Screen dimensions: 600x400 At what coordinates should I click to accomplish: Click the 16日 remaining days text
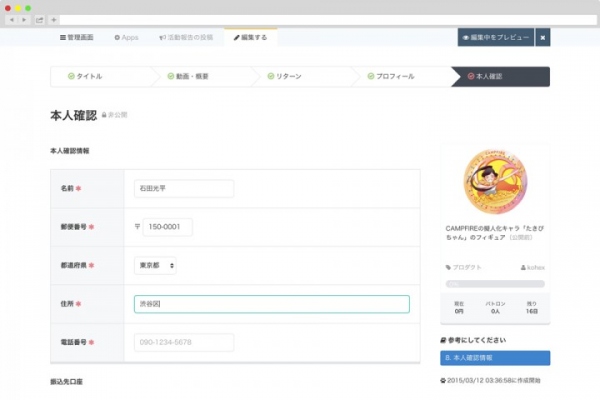pyautogui.click(x=532, y=312)
